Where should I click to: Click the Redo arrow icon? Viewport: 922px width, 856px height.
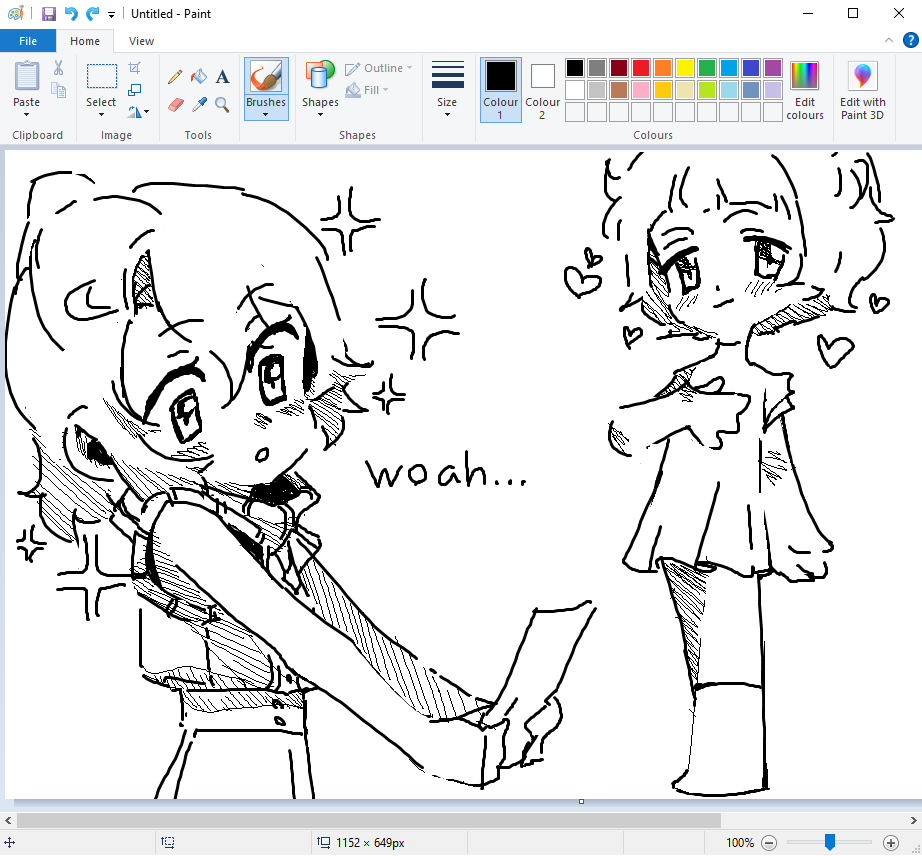coord(92,14)
